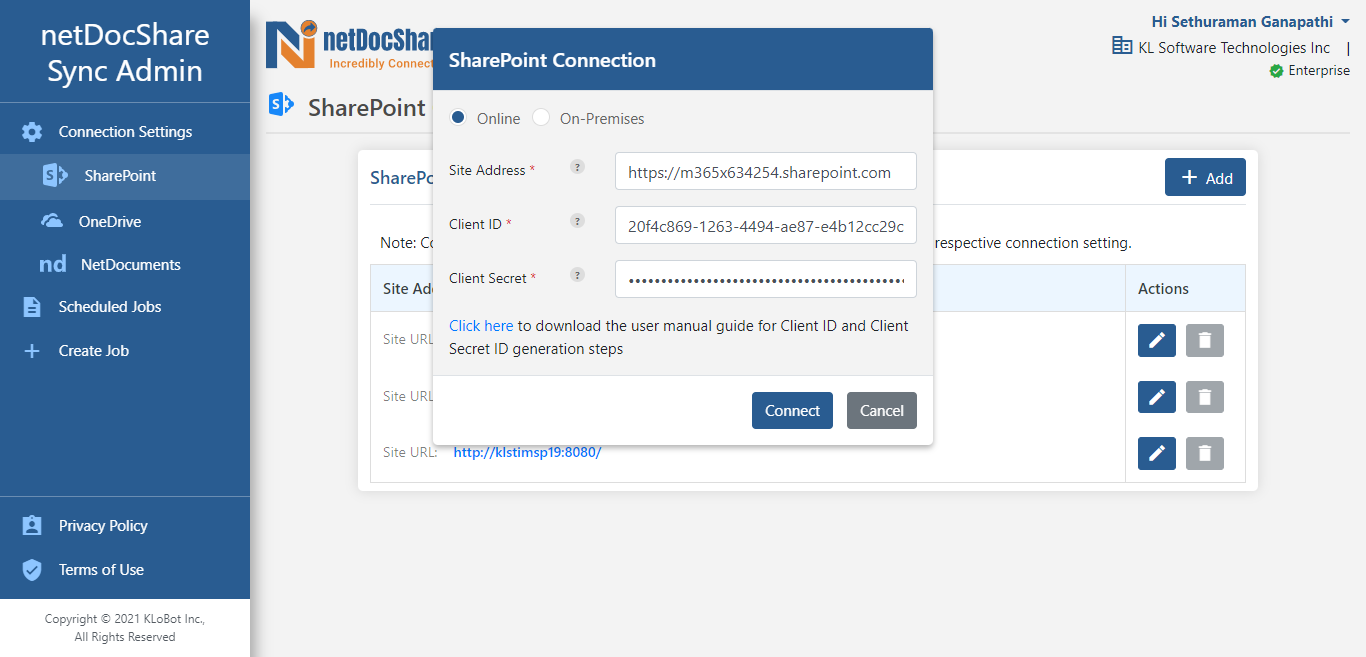Open OneDrive via its cloud icon
1366x657 pixels.
(x=52, y=221)
